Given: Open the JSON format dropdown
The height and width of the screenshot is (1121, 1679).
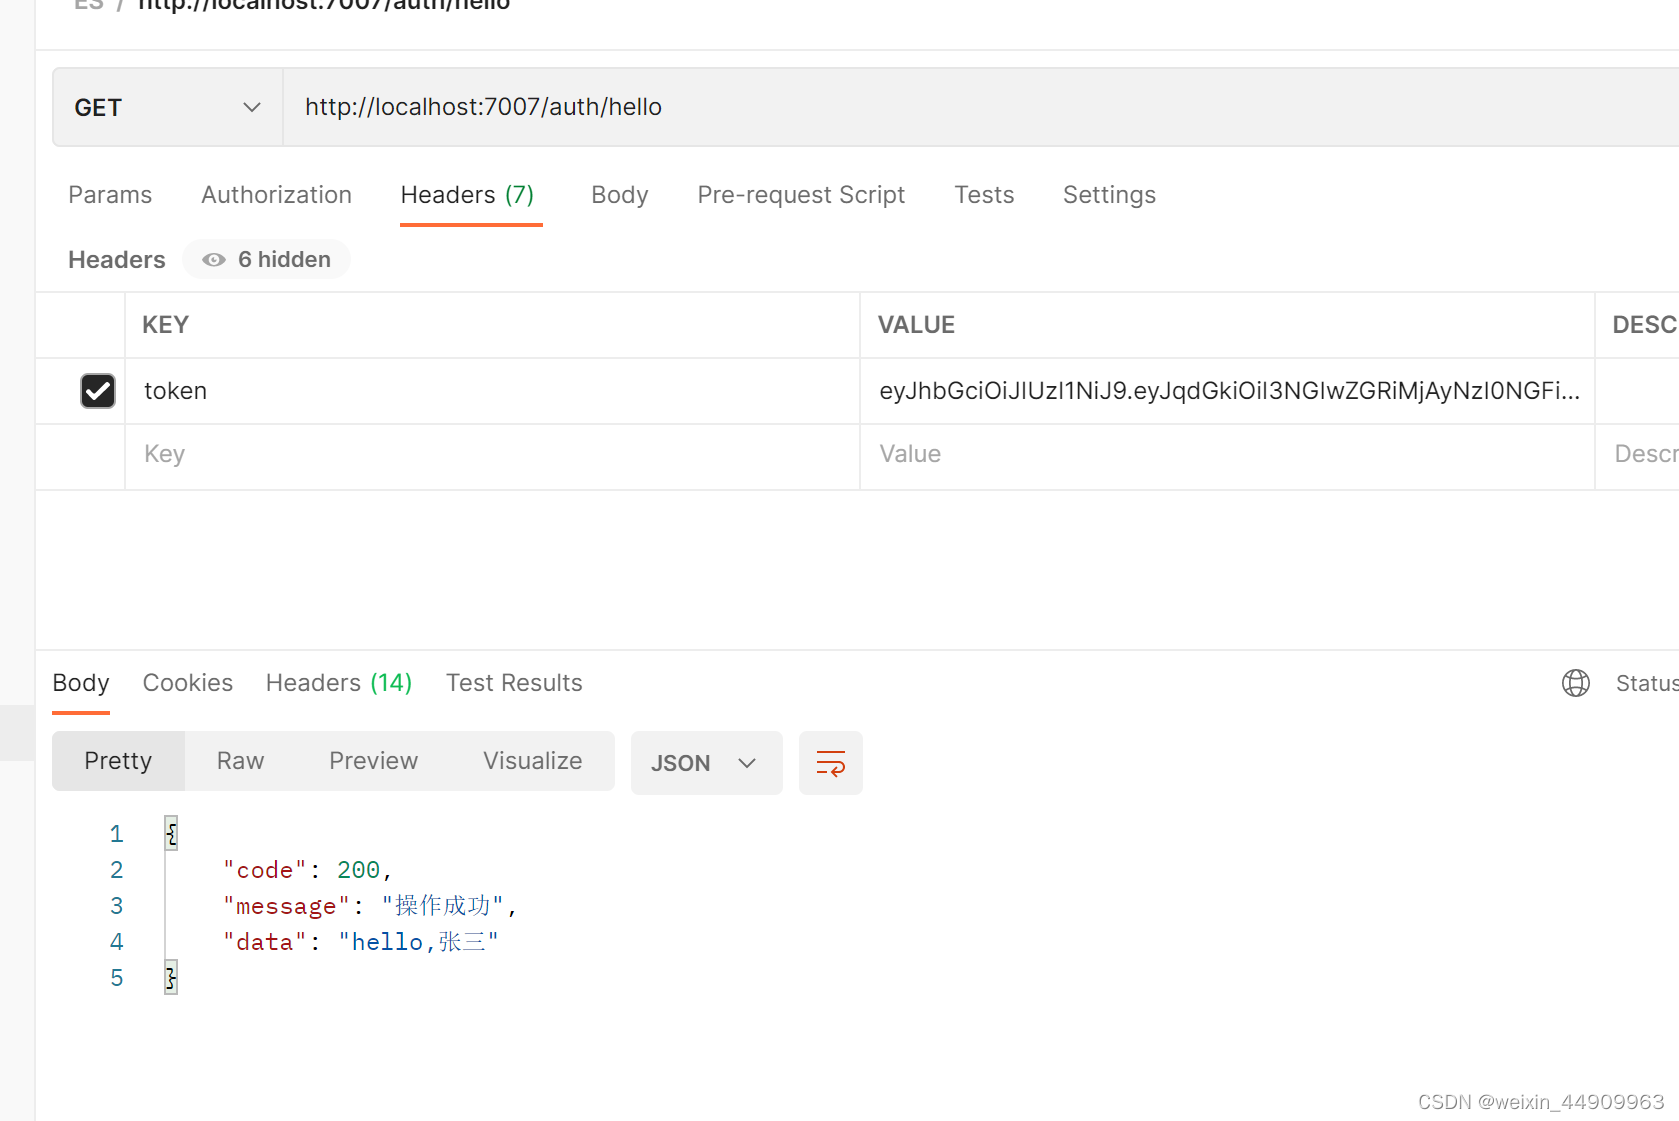Looking at the screenshot, I should (706, 763).
